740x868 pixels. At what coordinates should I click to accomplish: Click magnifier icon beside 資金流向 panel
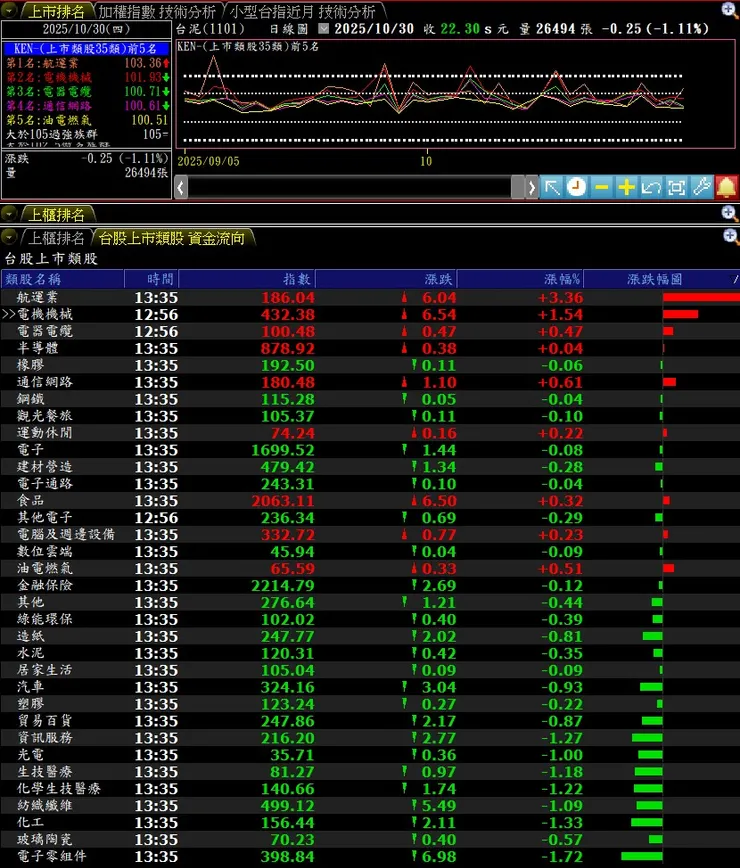(x=730, y=236)
